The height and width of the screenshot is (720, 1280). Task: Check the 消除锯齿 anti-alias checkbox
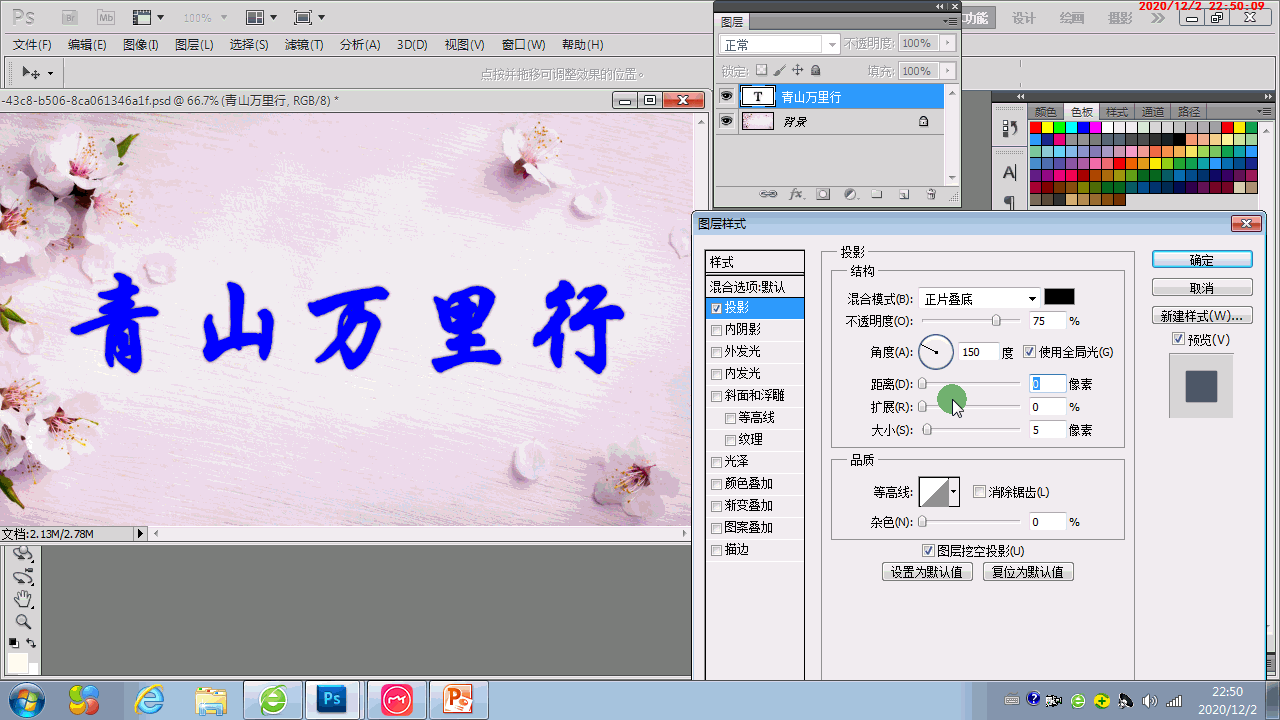[979, 492]
